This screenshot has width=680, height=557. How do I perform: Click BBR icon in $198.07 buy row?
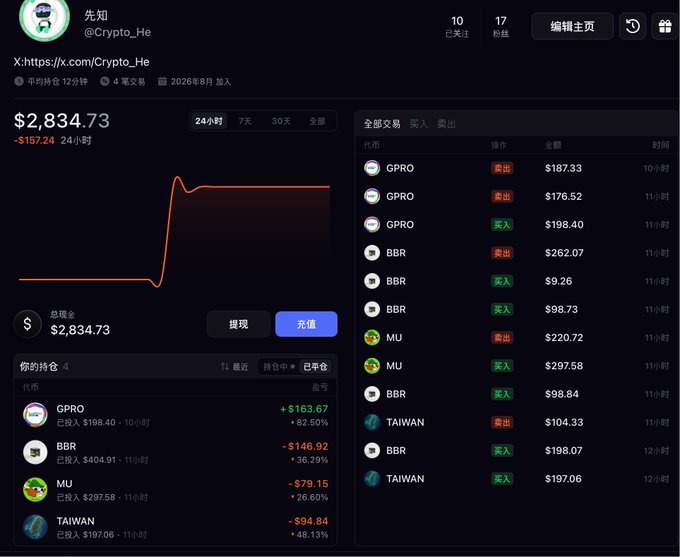click(x=372, y=450)
